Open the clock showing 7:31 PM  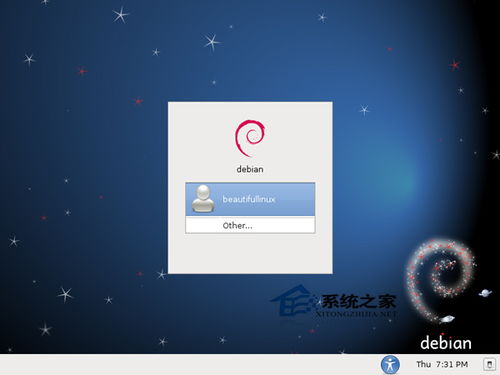(452, 364)
